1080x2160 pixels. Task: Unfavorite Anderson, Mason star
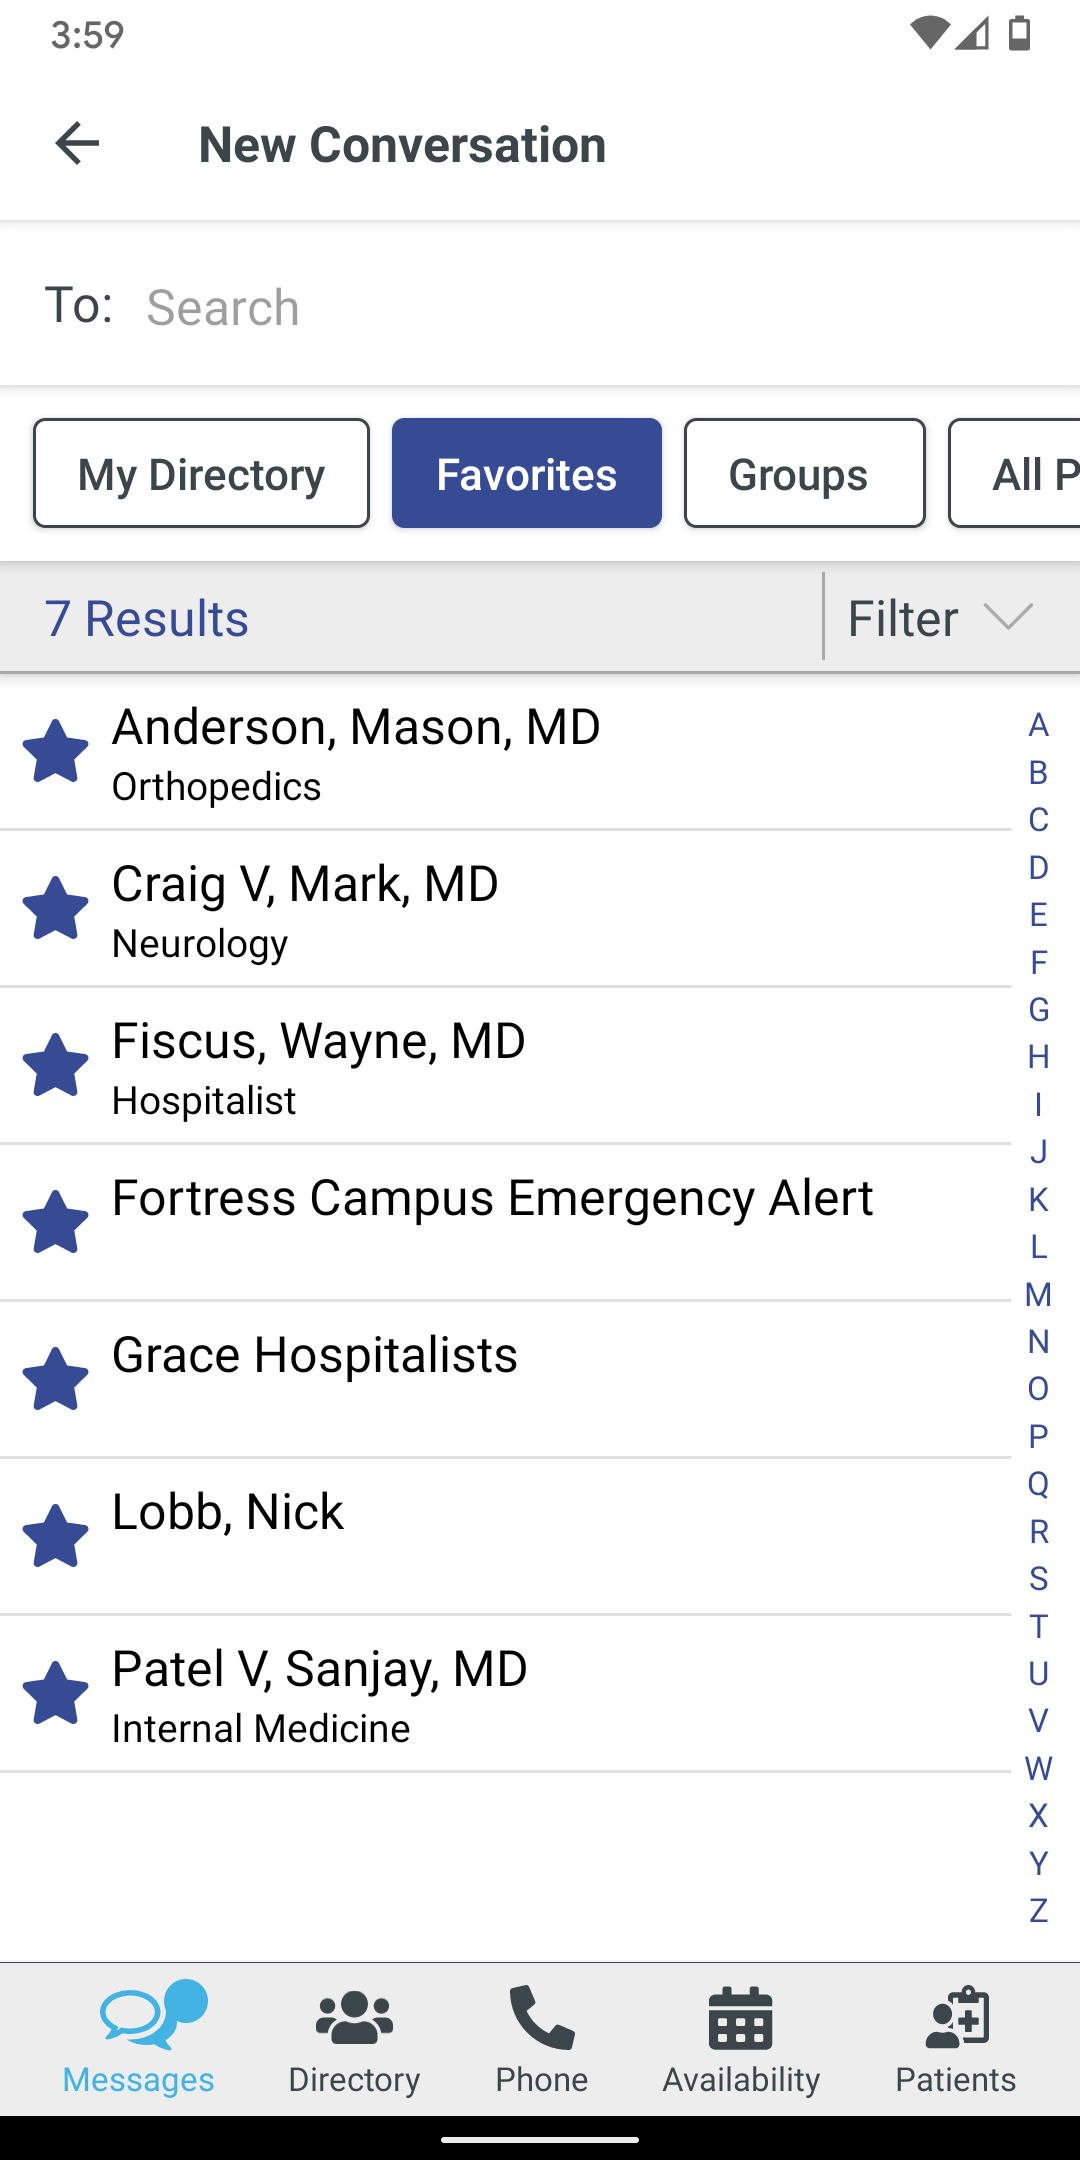[56, 751]
